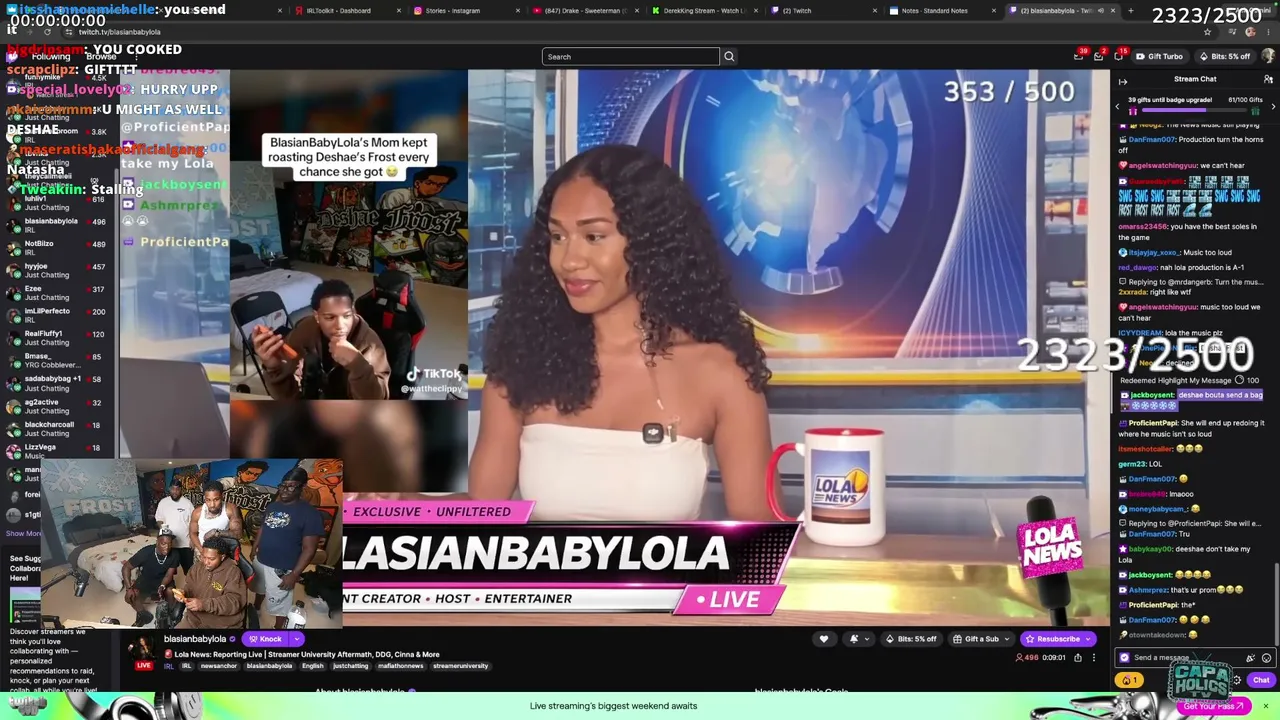Click the Twitch logo home icon
This screenshot has width=1280, height=720.
click(12, 56)
